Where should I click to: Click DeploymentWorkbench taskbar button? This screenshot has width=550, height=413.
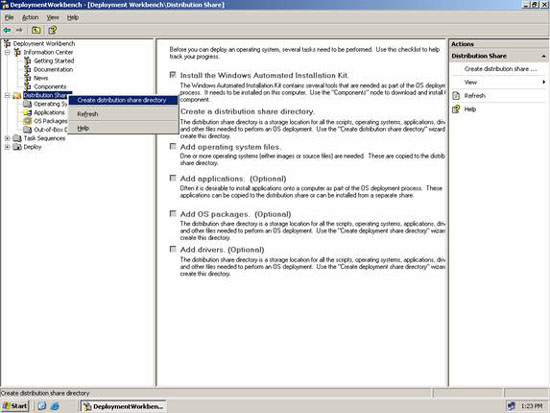(123, 406)
